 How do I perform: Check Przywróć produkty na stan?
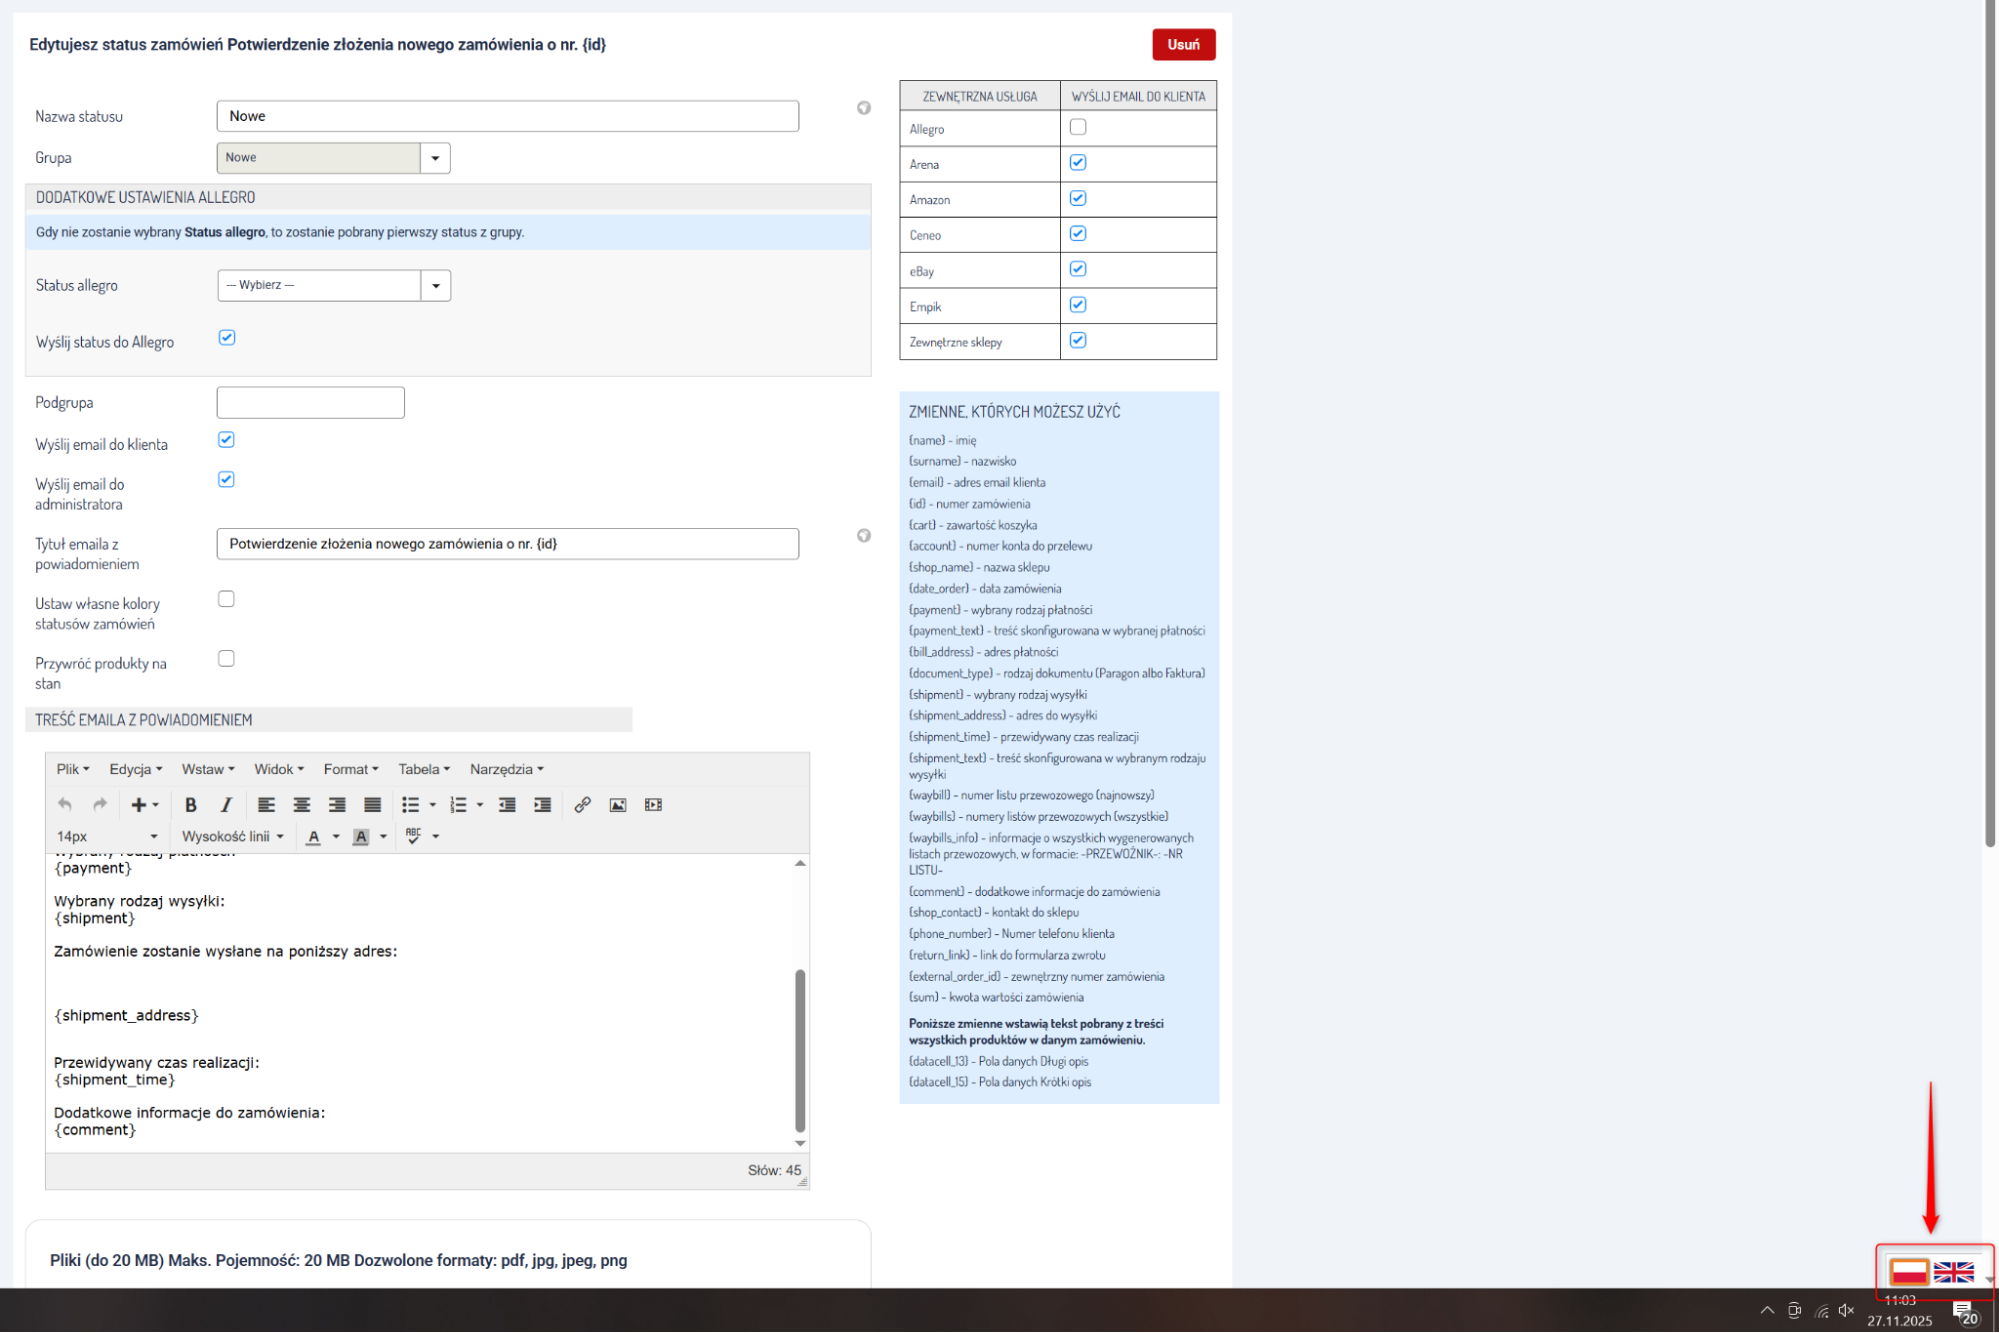[x=227, y=659]
